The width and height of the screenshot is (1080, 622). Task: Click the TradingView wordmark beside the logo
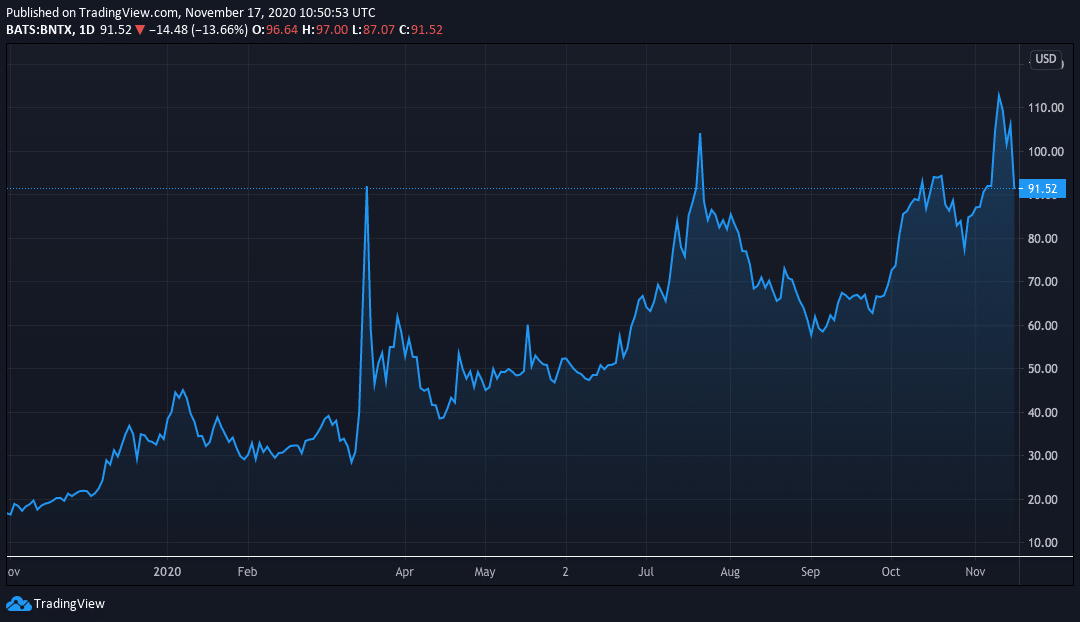coord(69,604)
